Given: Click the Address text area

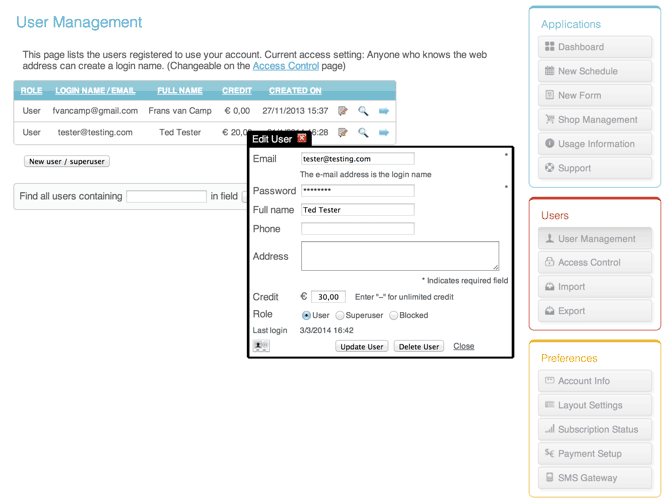Looking at the screenshot, I should [400, 256].
